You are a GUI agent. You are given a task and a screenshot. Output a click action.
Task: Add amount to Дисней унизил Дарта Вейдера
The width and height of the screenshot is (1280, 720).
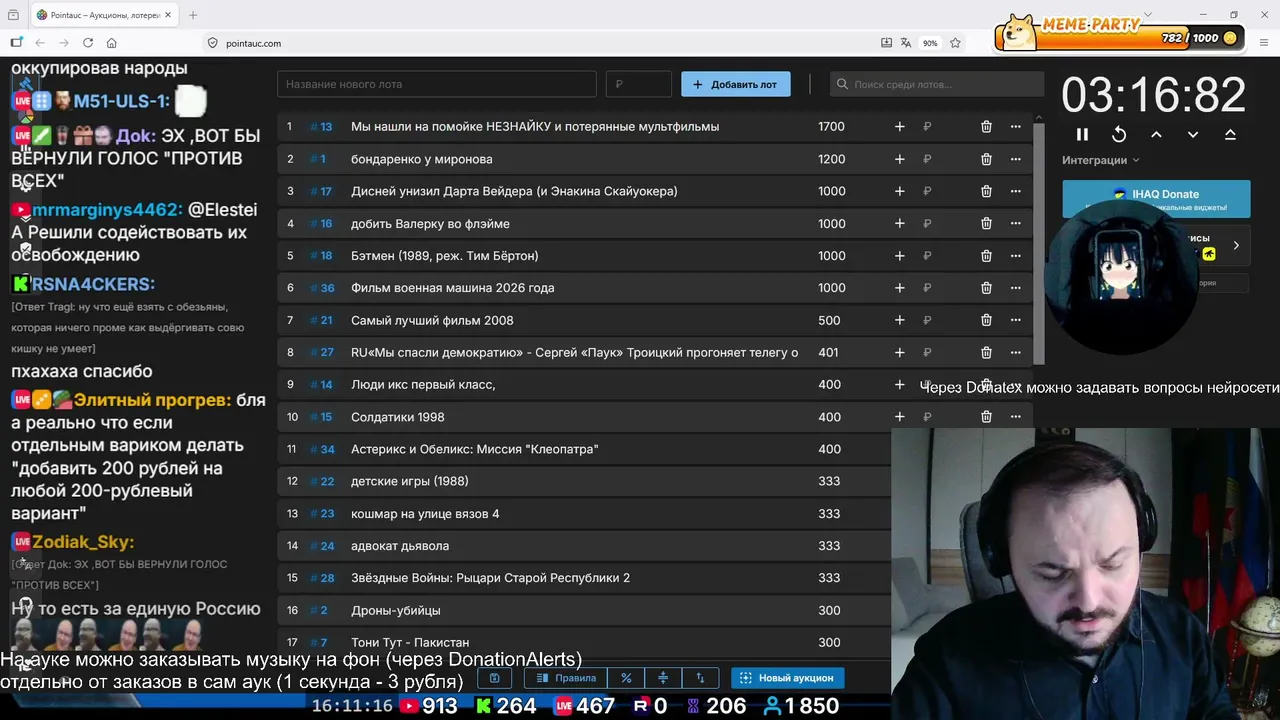coord(899,191)
